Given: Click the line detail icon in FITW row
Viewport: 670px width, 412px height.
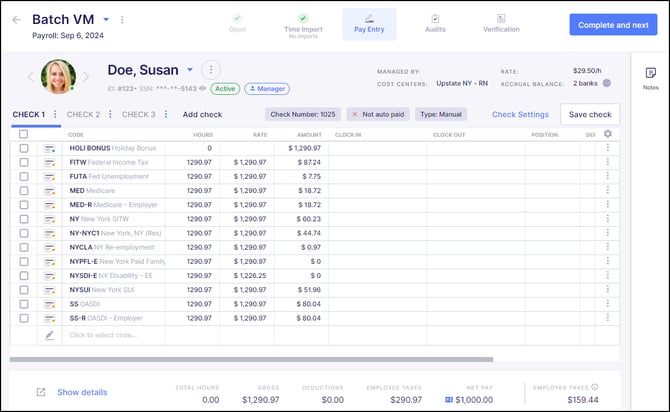Looking at the screenshot, I should (x=50, y=162).
